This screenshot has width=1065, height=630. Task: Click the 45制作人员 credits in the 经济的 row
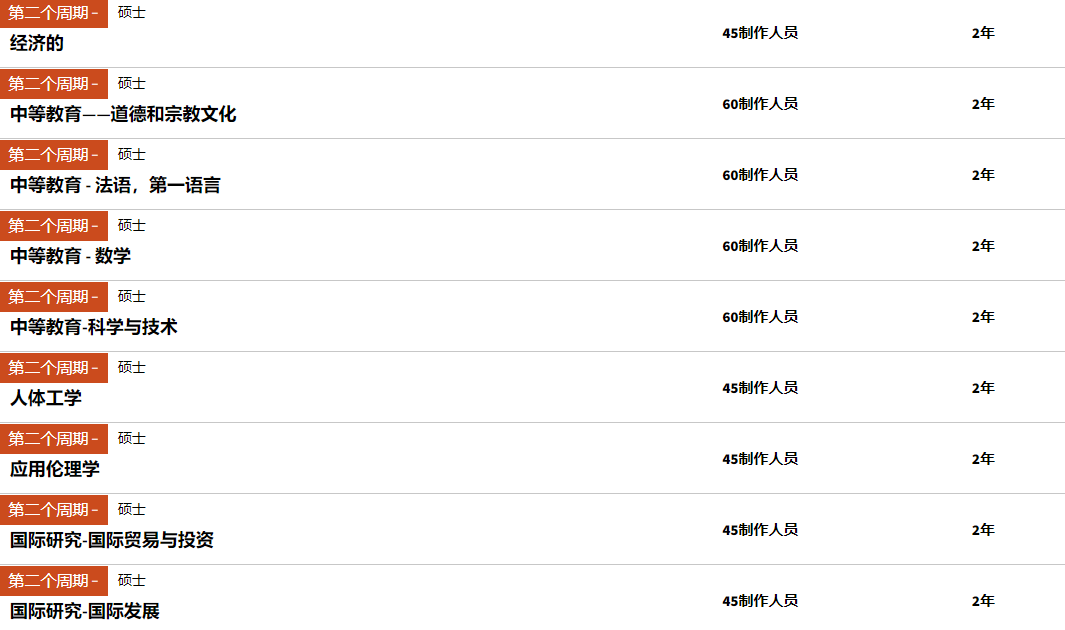pyautogui.click(x=760, y=33)
